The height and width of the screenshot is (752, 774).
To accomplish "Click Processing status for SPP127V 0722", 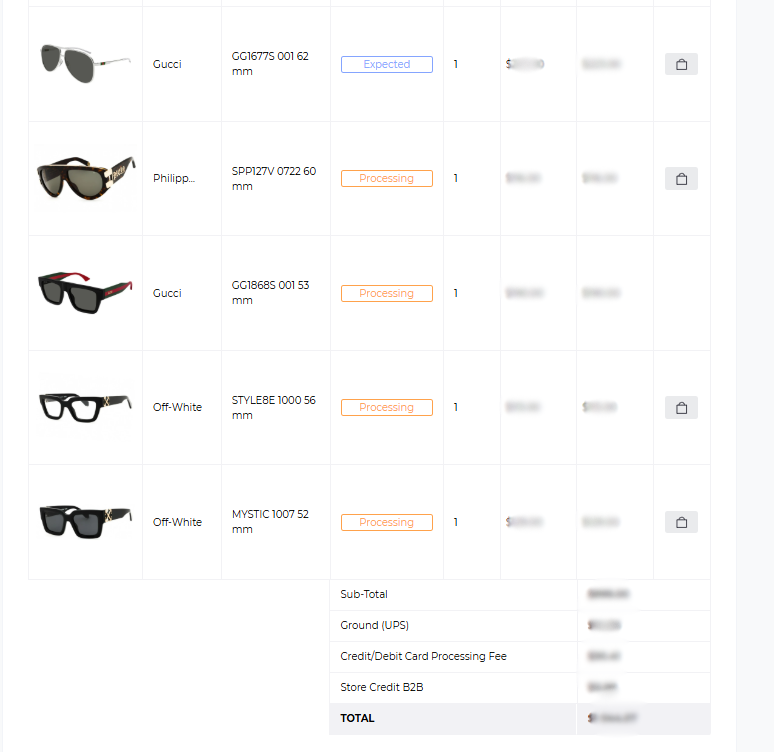I will point(387,178).
